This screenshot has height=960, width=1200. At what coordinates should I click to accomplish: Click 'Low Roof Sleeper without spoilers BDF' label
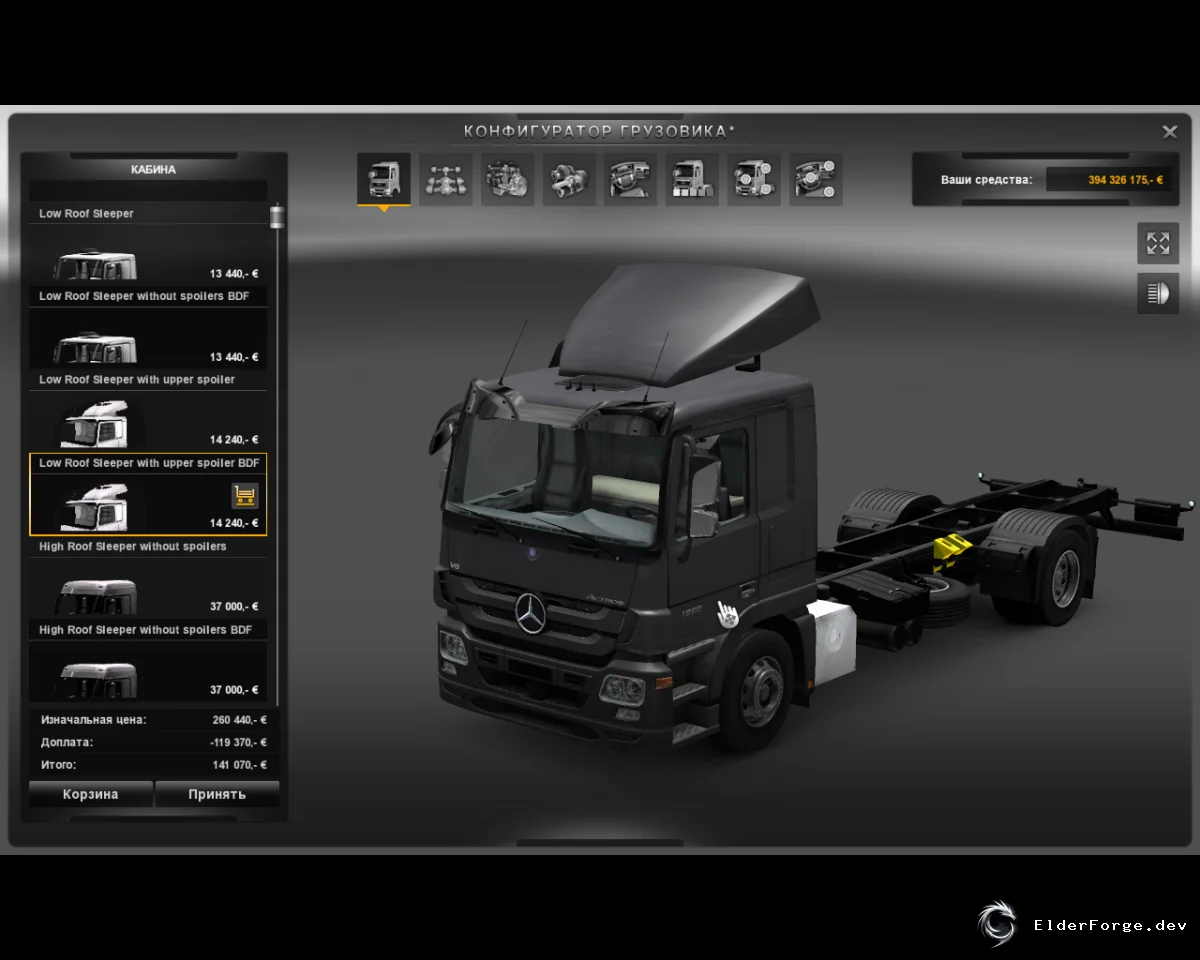(144, 296)
